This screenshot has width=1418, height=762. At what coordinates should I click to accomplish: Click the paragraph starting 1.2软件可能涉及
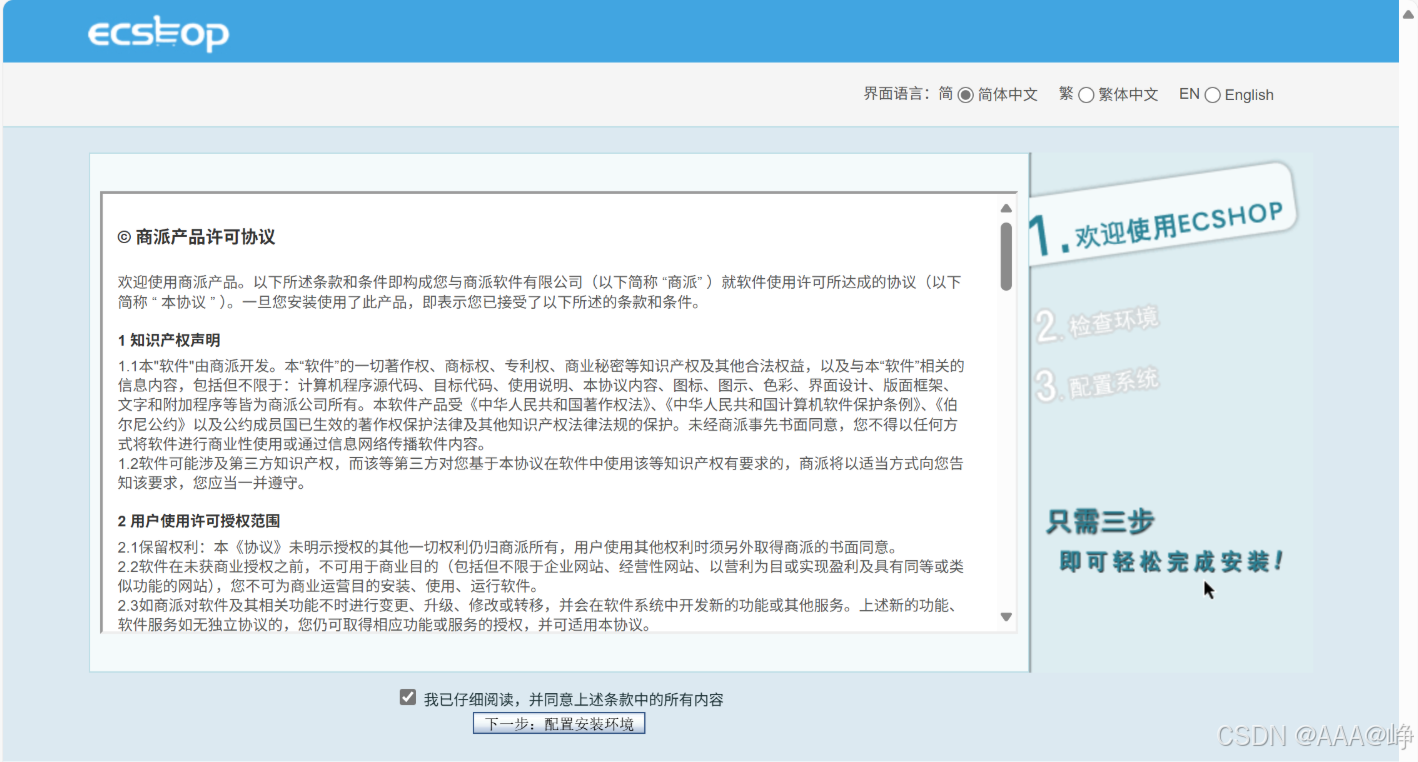pos(541,474)
